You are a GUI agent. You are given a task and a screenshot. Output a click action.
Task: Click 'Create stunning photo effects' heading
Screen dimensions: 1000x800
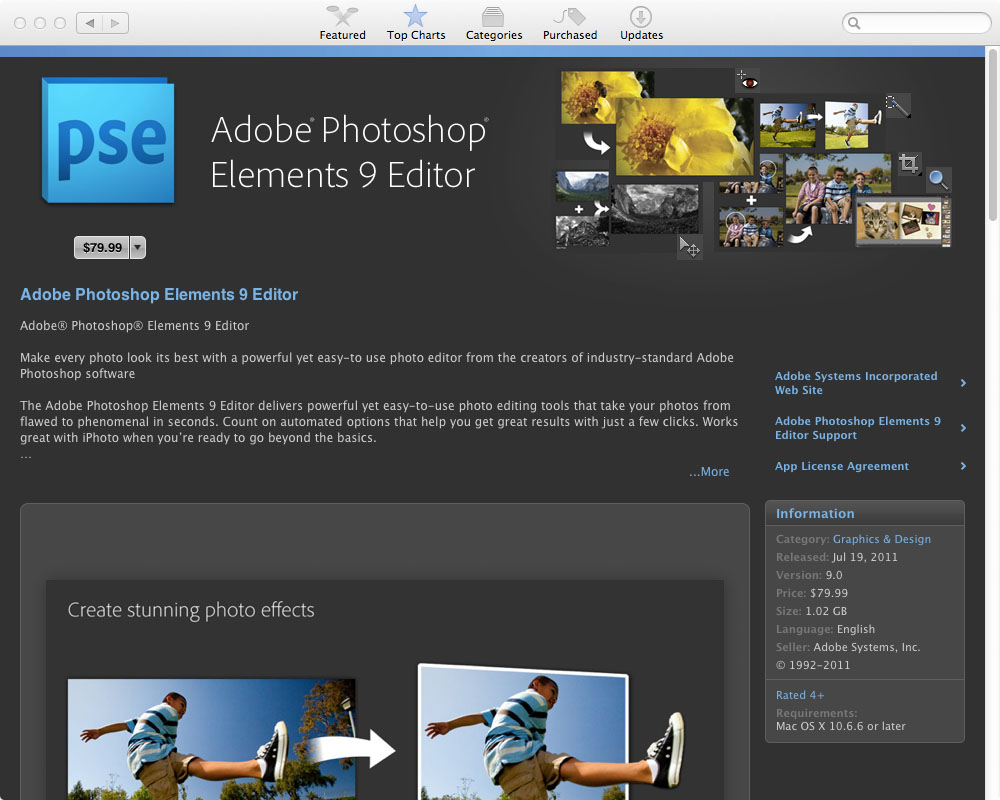pyautogui.click(x=191, y=610)
